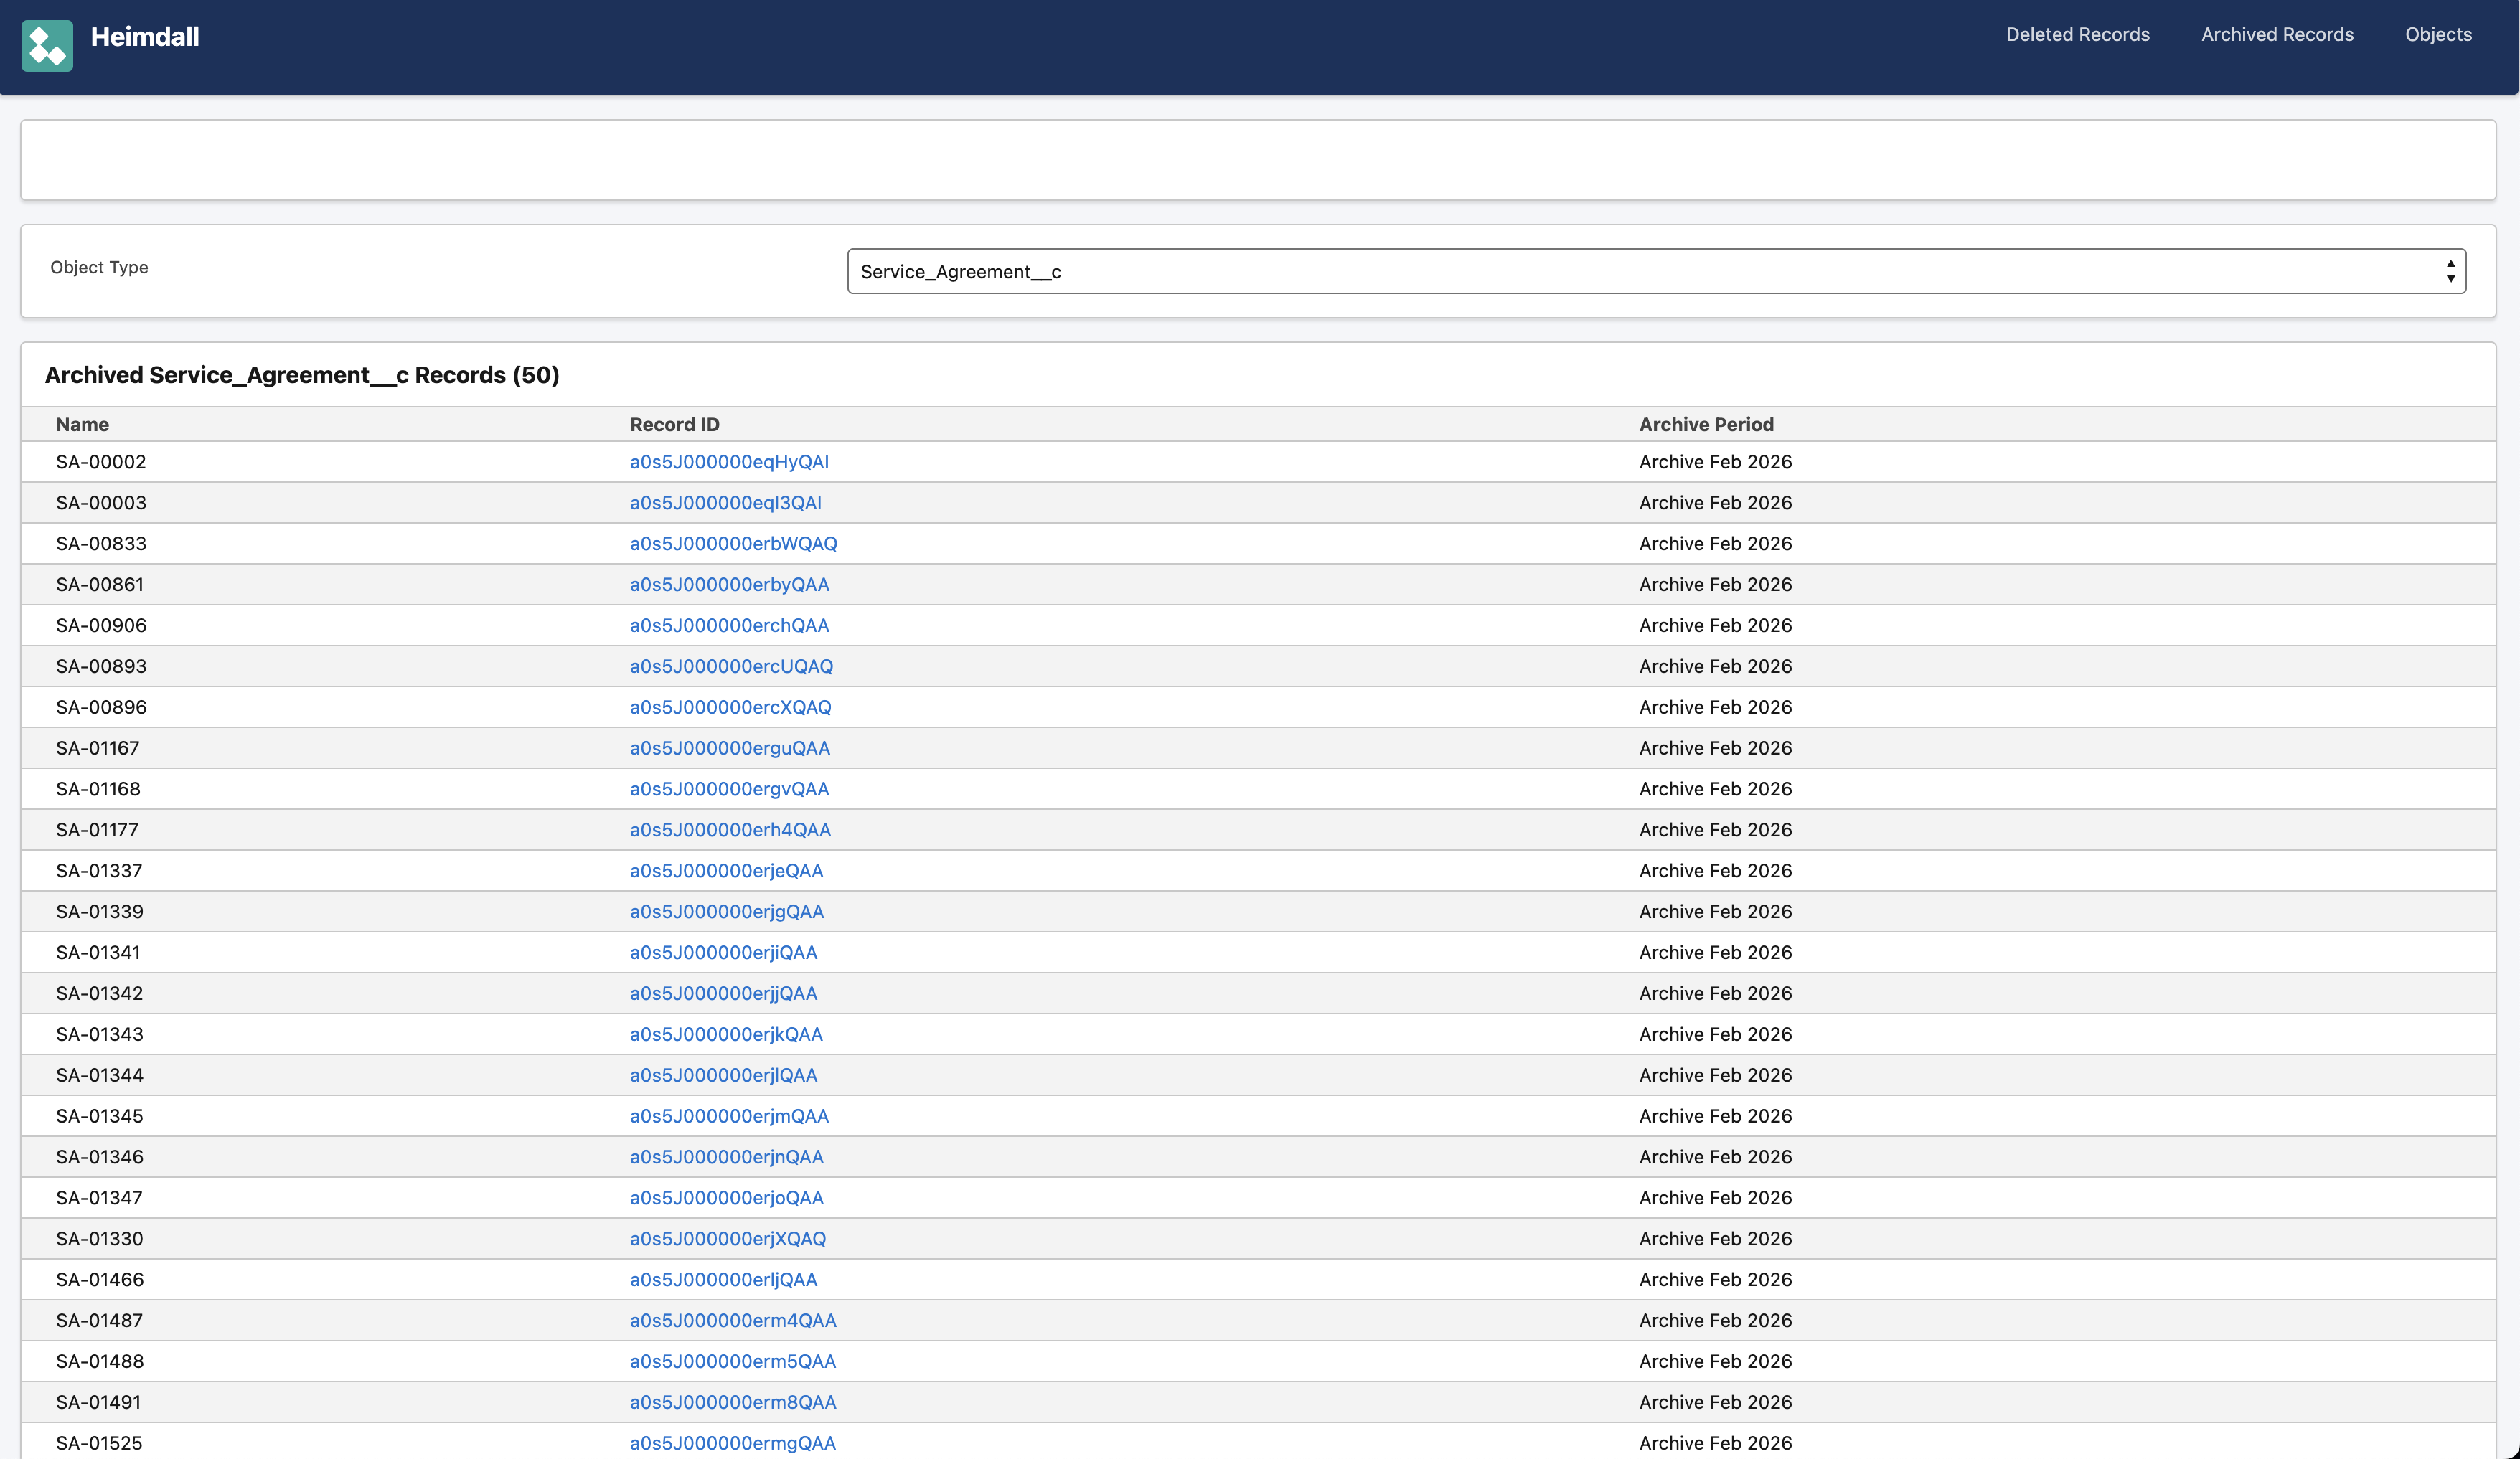Click the dropdown down stepper arrow

pyautogui.click(x=2451, y=280)
